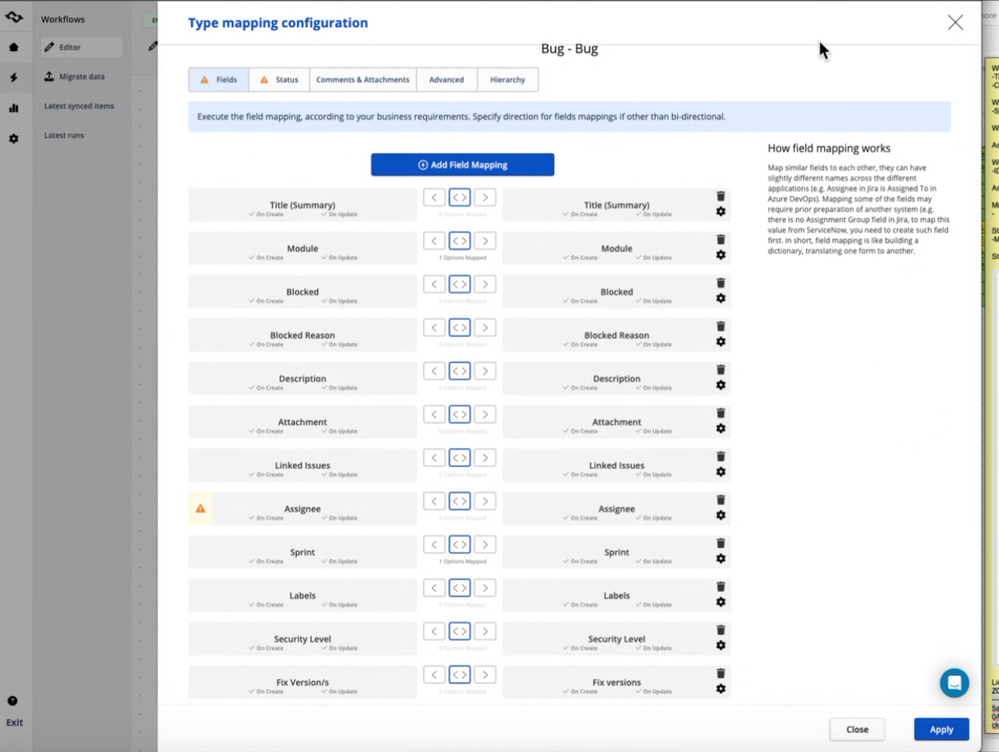Screen dimensions: 999x752
Task: Open gear settings for Security Level
Action: 721,645
